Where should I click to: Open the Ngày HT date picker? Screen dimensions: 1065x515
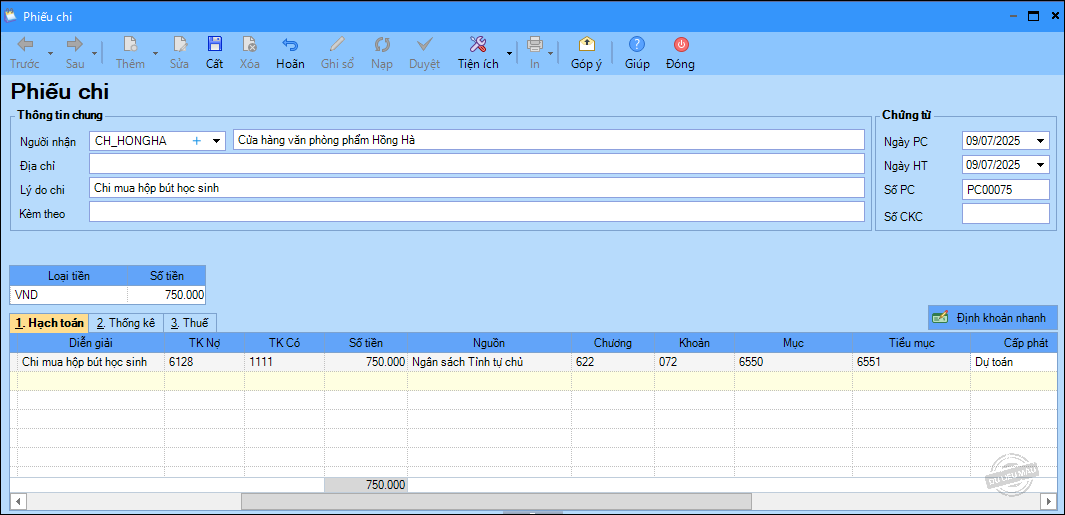click(1041, 164)
